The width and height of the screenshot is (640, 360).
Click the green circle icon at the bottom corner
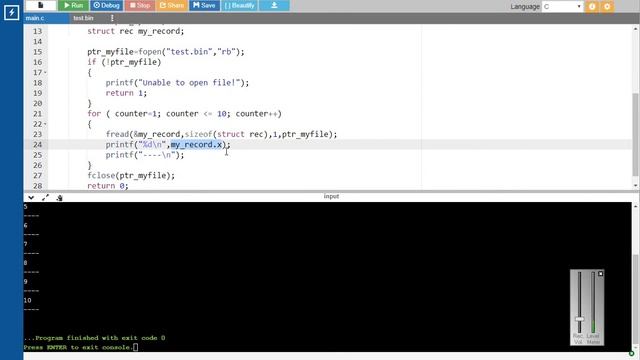(x=631, y=353)
